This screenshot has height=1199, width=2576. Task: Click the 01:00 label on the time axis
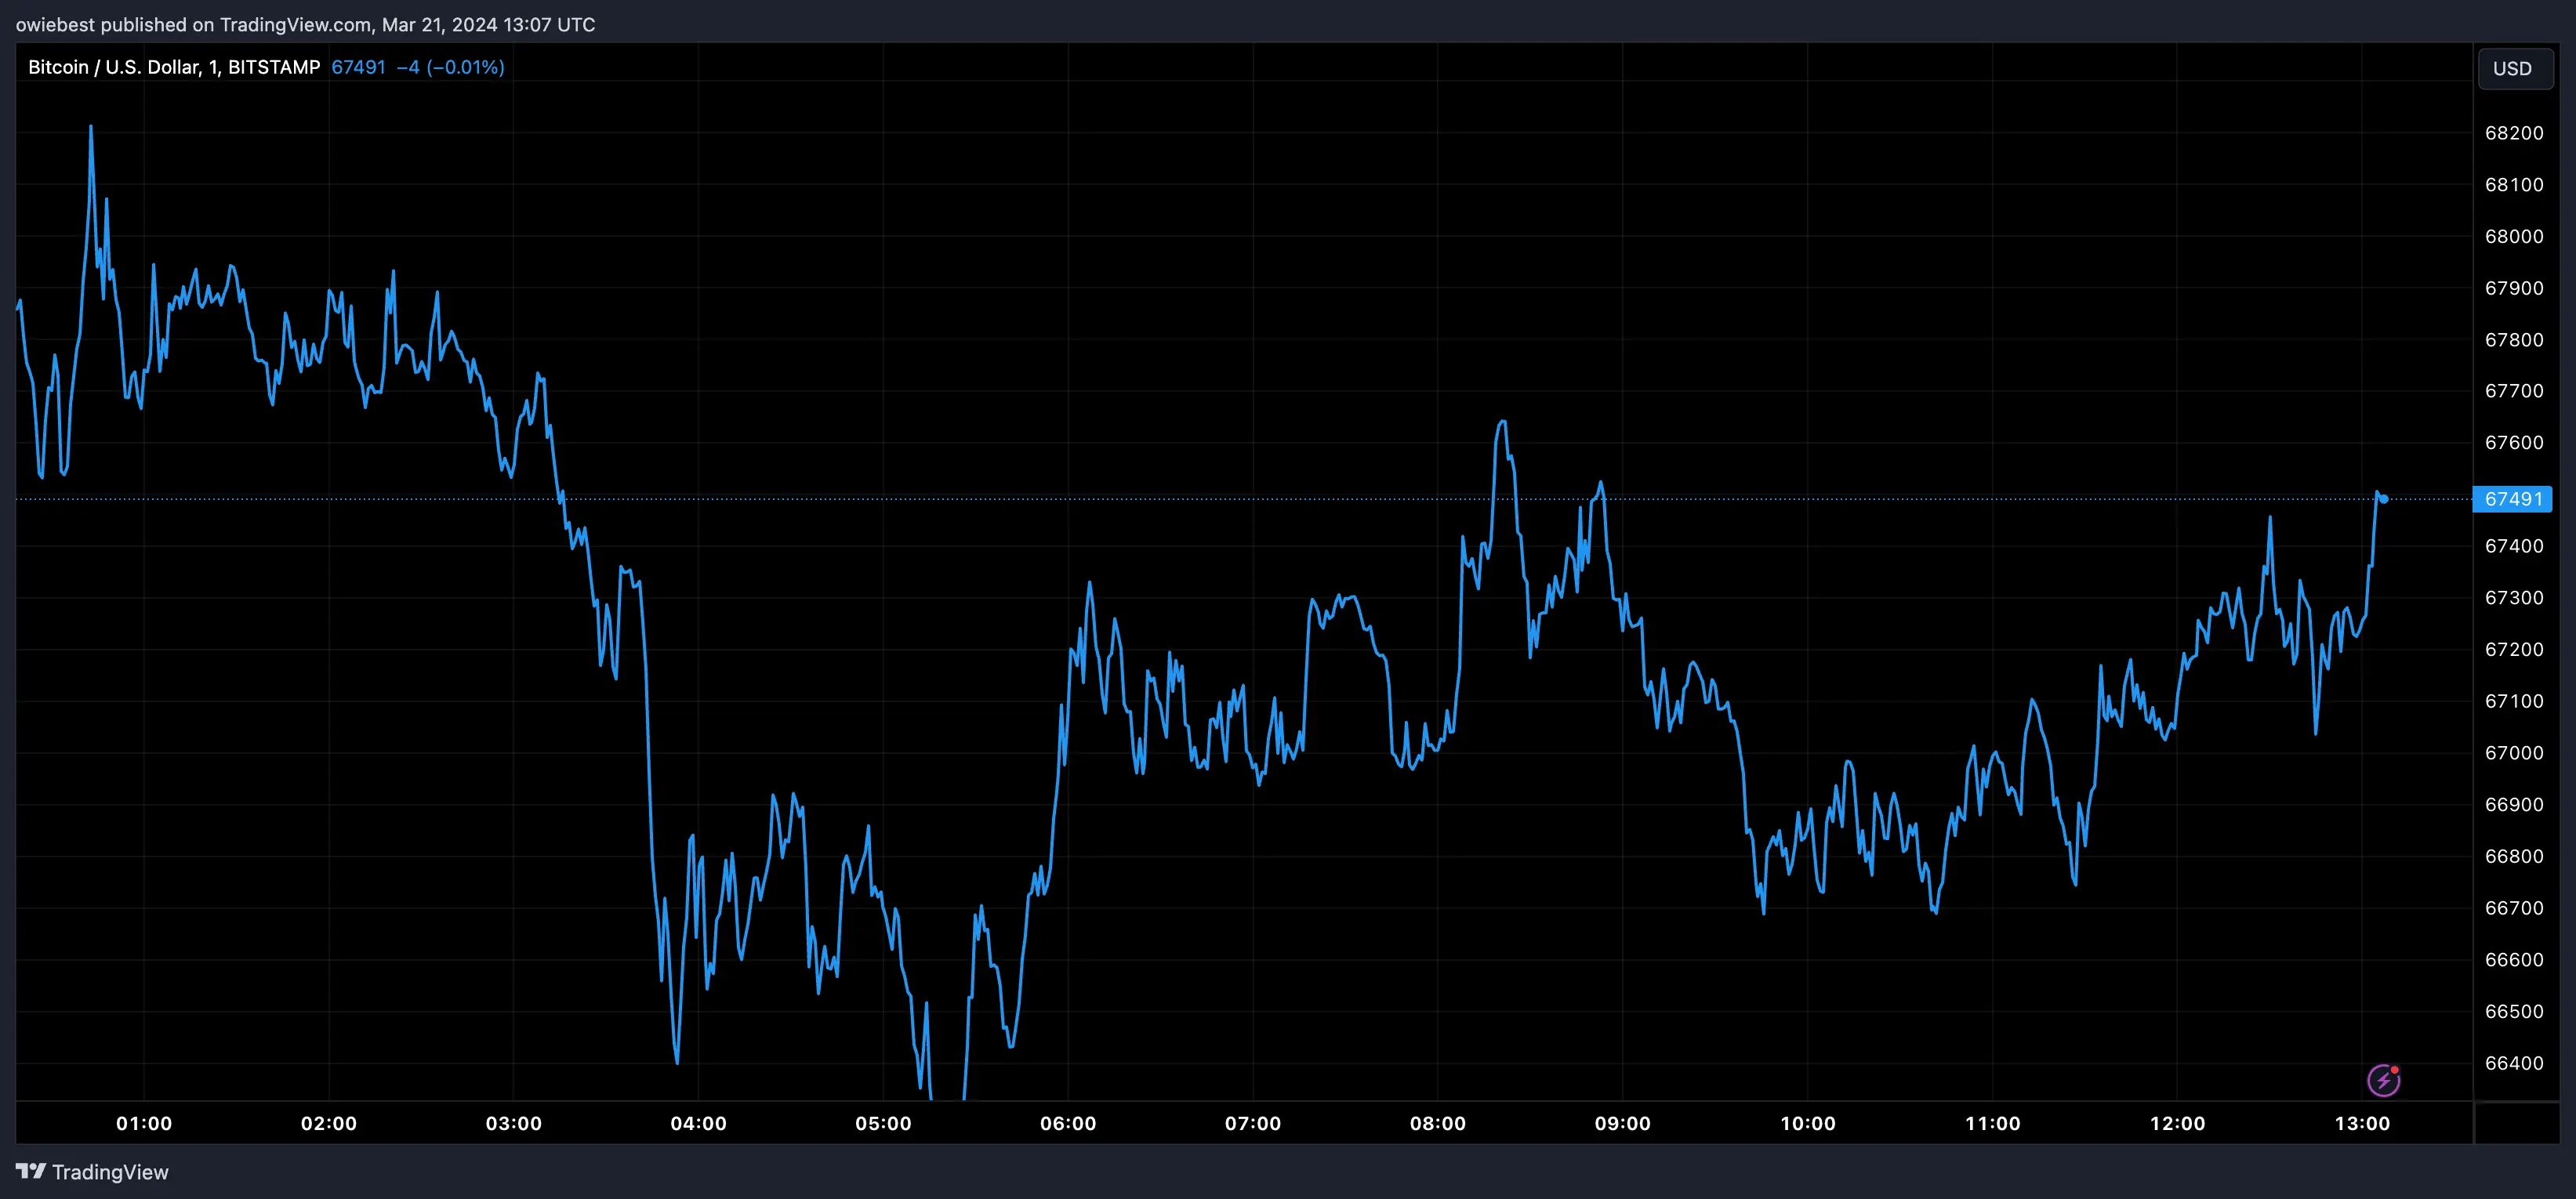pos(144,1123)
